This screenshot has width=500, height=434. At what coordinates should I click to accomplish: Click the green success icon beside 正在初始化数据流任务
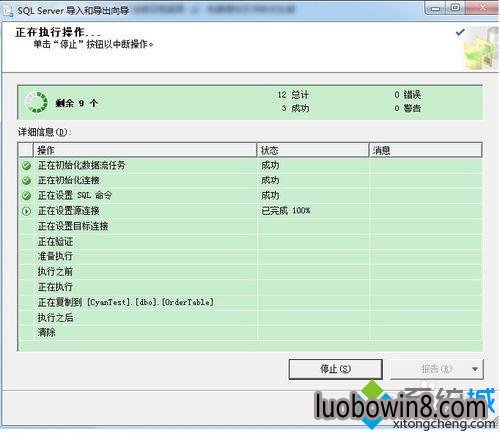coord(26,165)
